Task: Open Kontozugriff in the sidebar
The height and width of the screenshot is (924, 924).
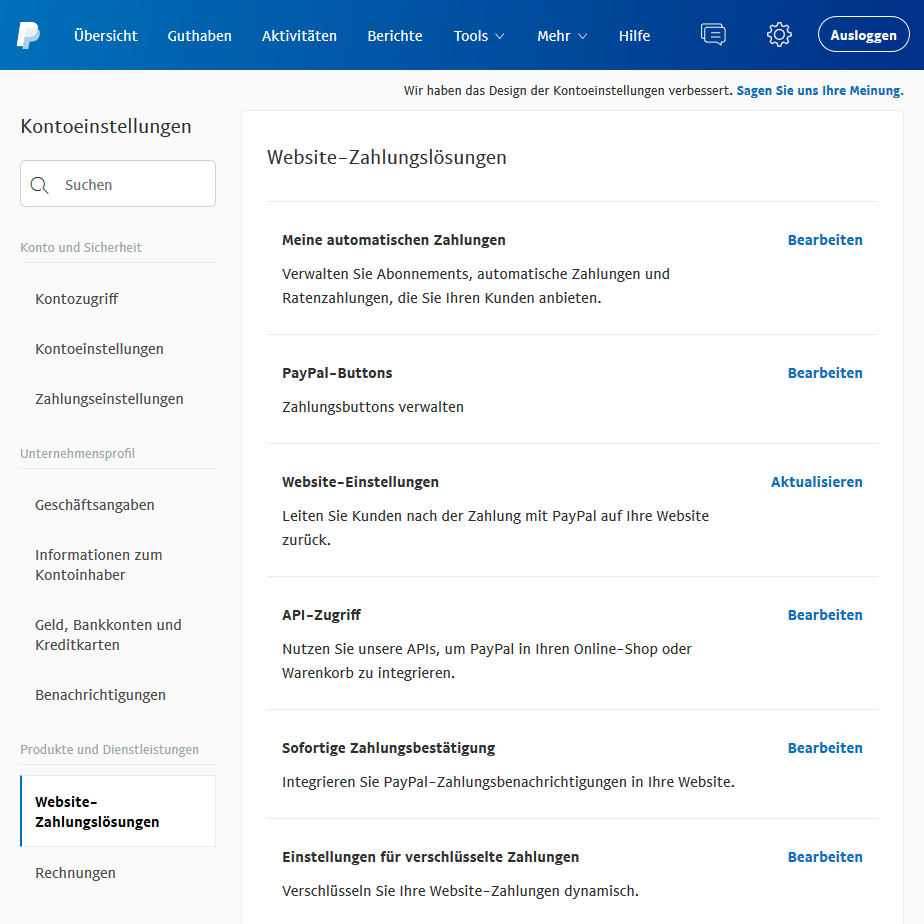Action: pos(77,299)
